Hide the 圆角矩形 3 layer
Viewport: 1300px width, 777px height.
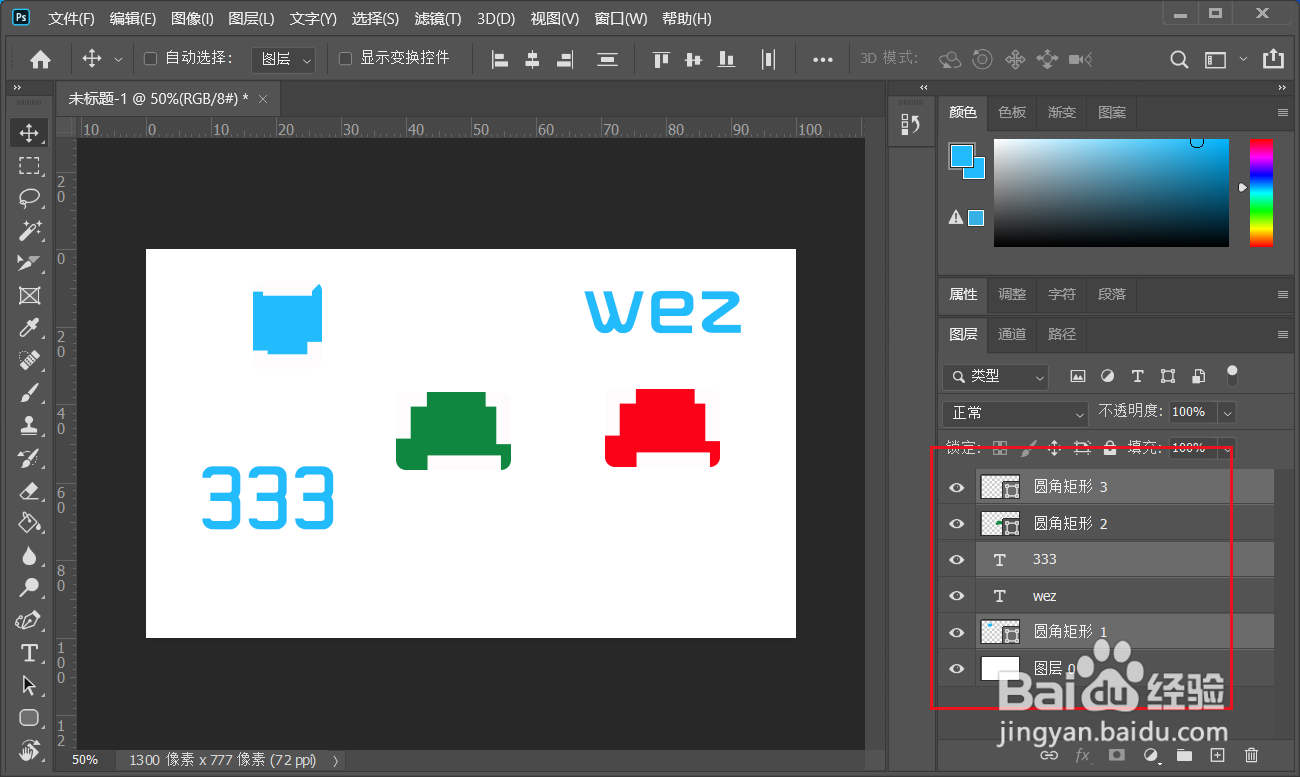pos(957,487)
